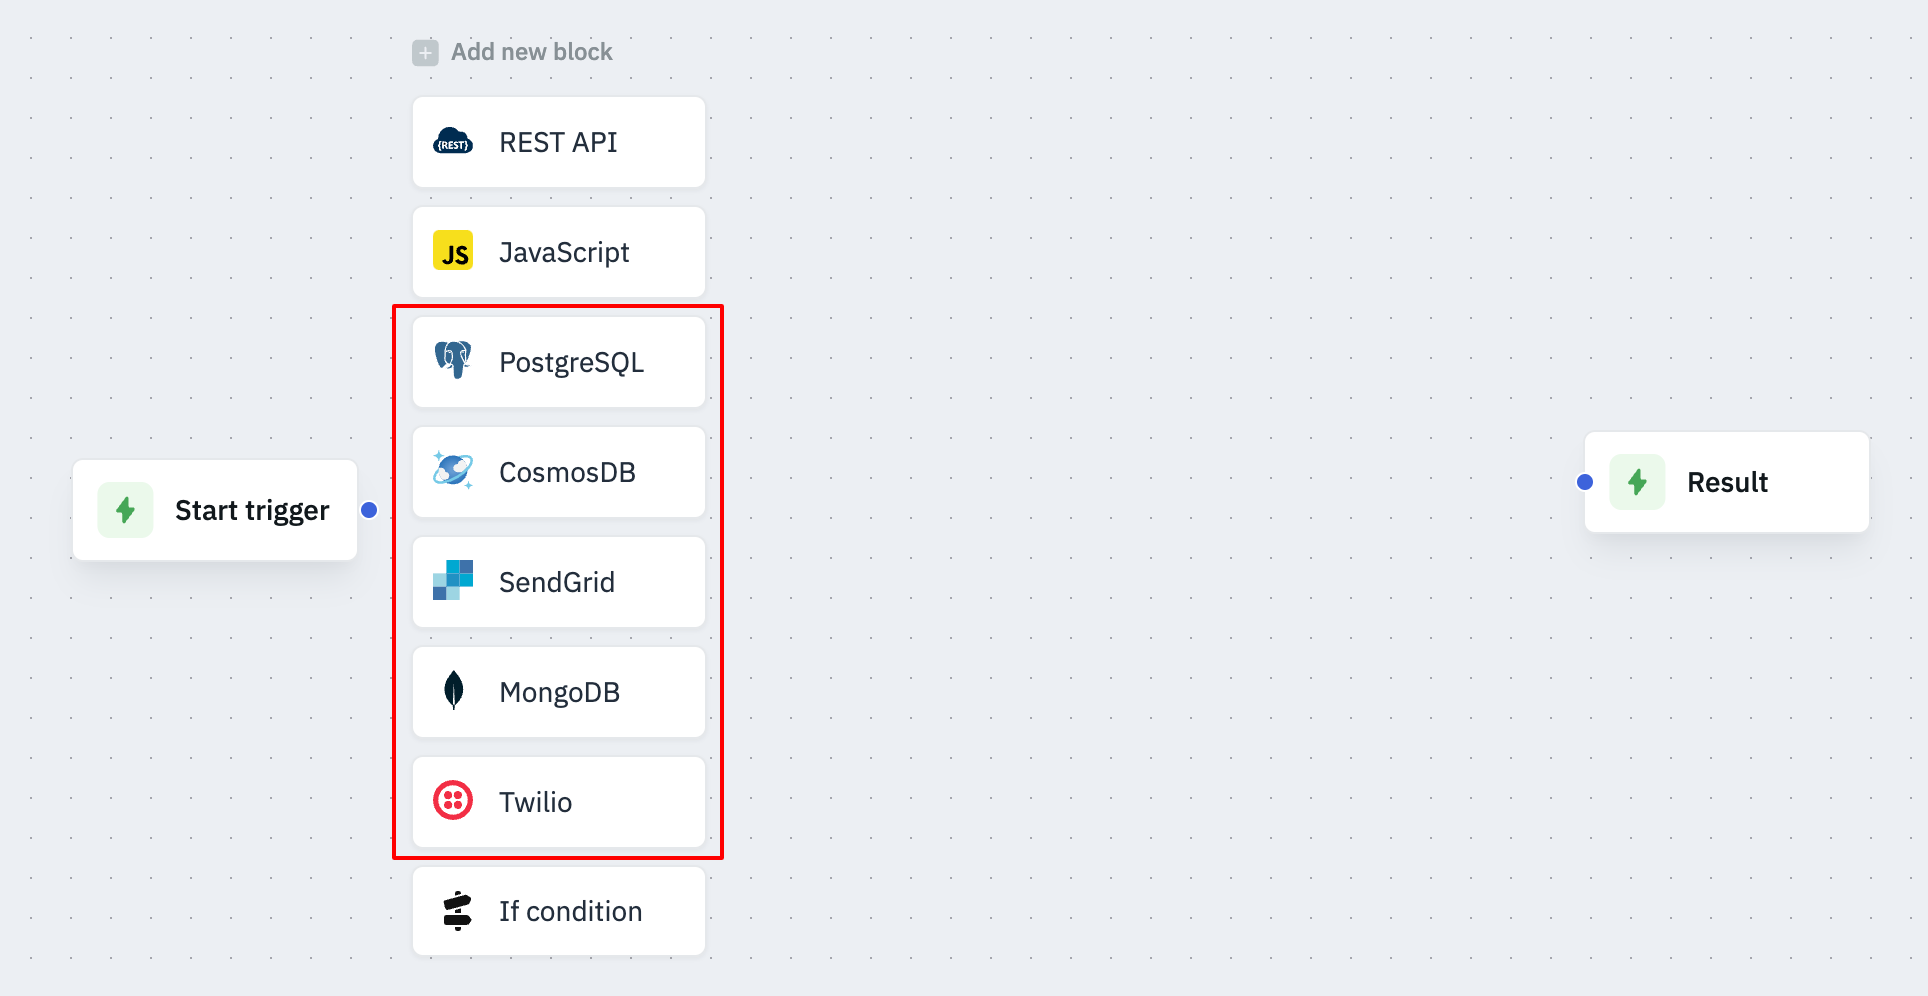Click the If condition signpost icon
The width and height of the screenshot is (1928, 996).
[x=457, y=911]
